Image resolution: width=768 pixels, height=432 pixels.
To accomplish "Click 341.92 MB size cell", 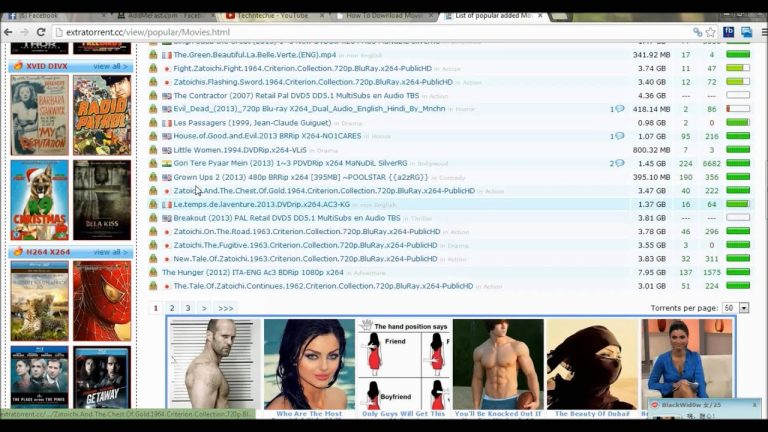I will 651,55.
